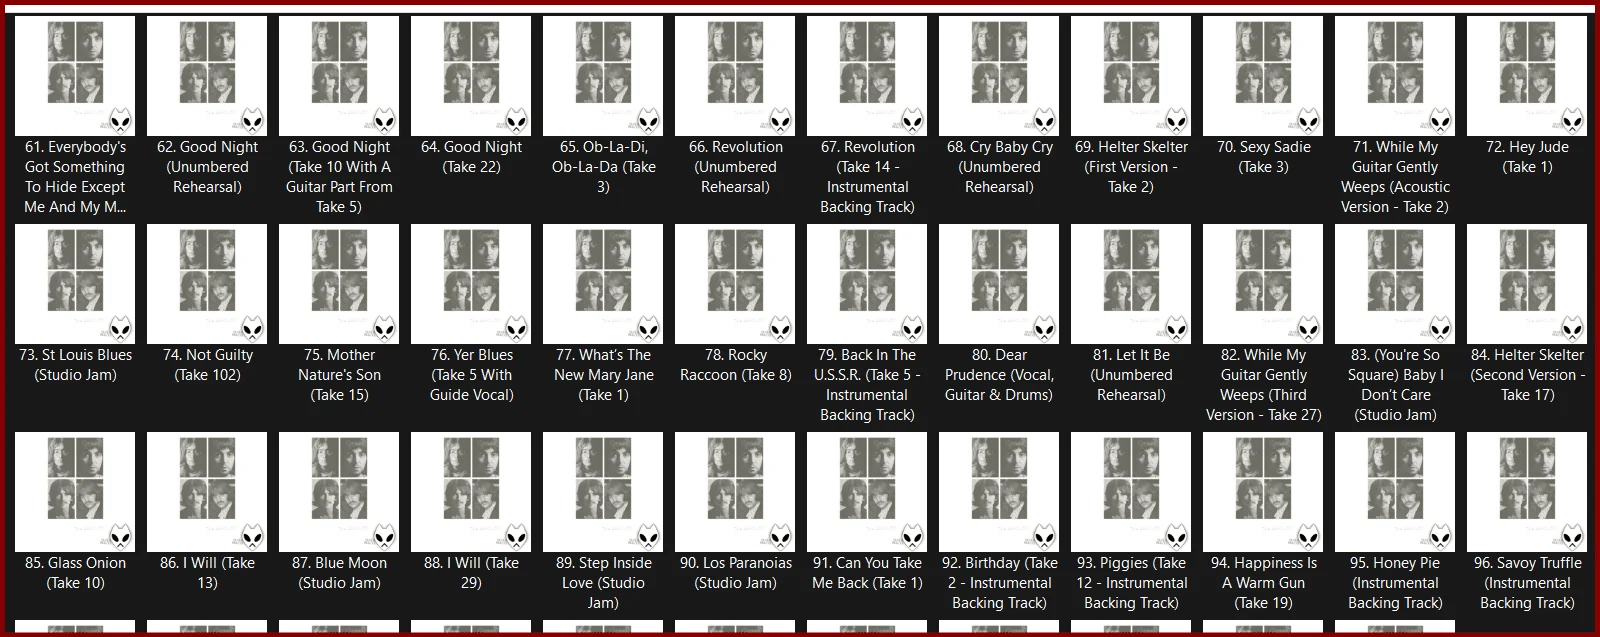Click the title text "70. Sexy Sadie (Take 3)"
This screenshot has width=1600, height=637.
(1263, 157)
